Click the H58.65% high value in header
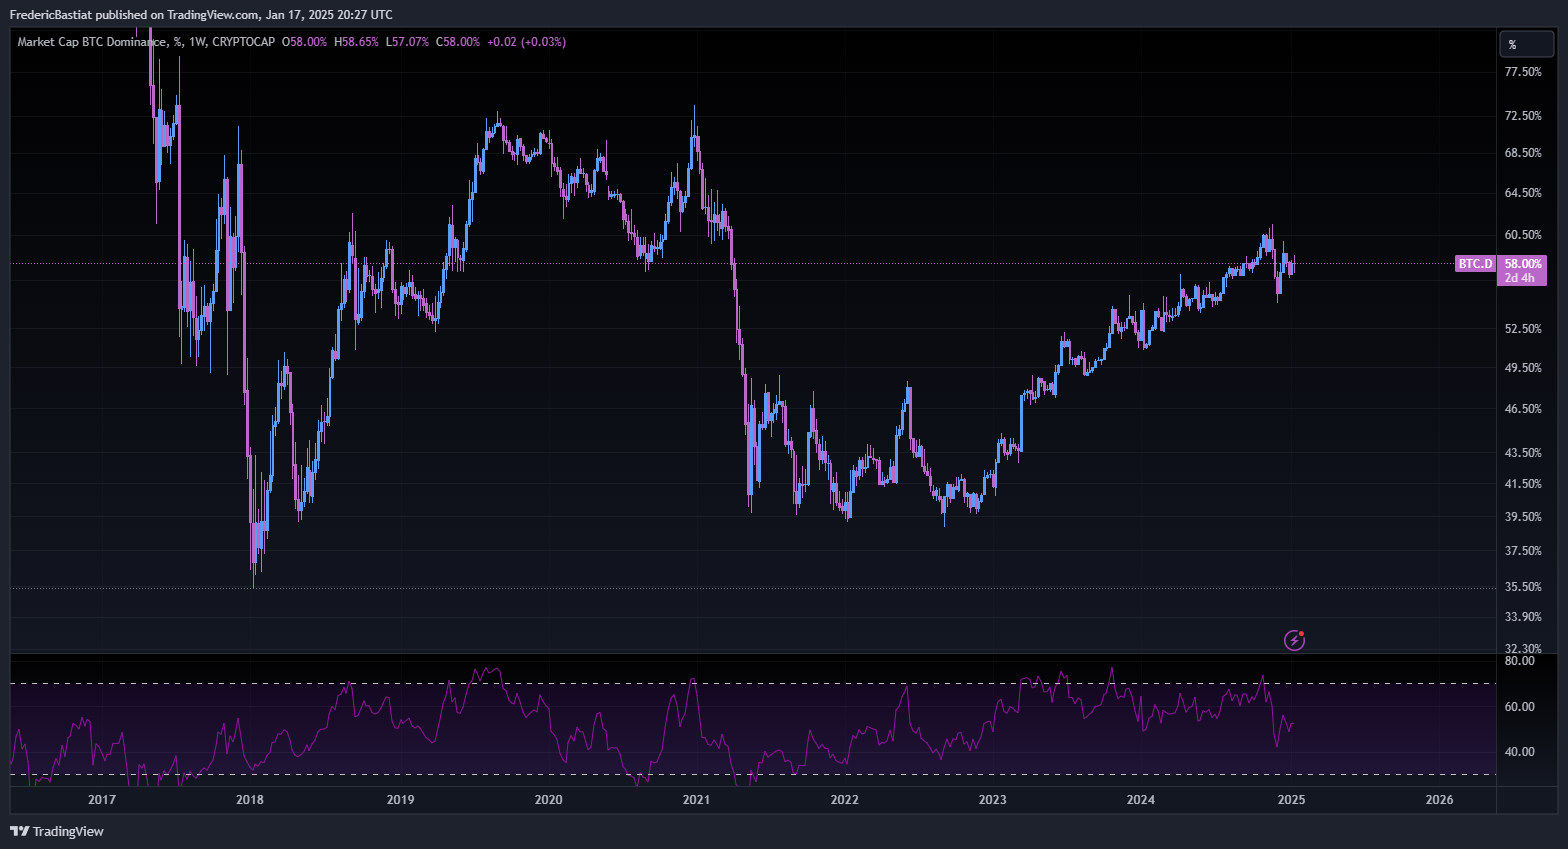The image size is (1568, 849). (x=356, y=42)
